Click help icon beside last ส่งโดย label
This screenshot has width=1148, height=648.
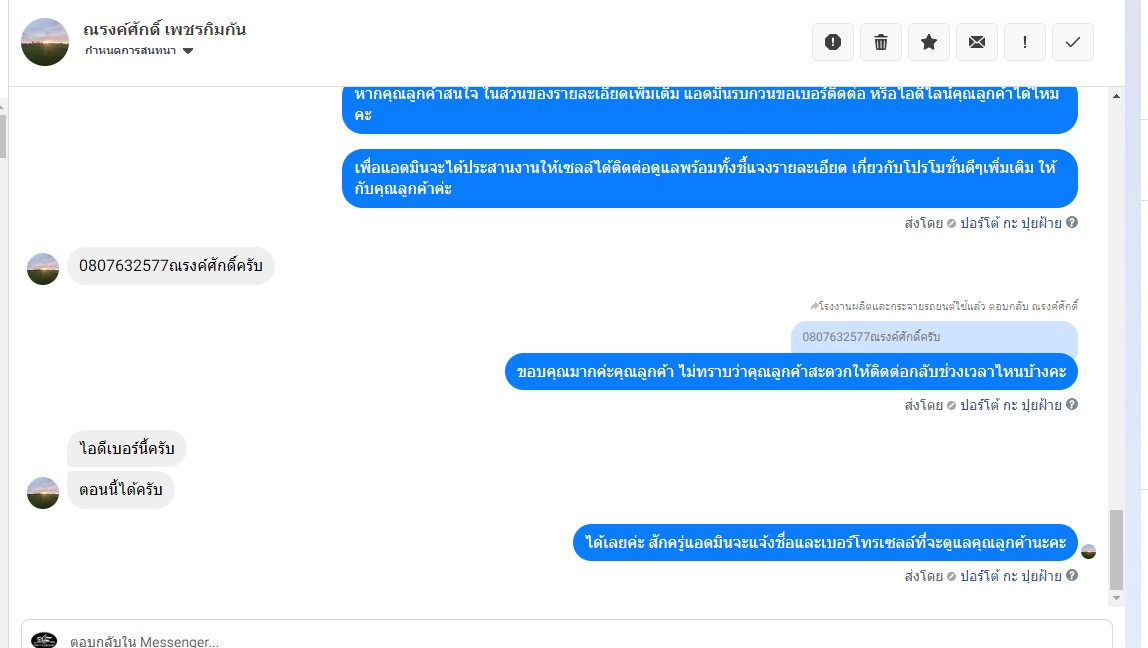pos(1072,576)
